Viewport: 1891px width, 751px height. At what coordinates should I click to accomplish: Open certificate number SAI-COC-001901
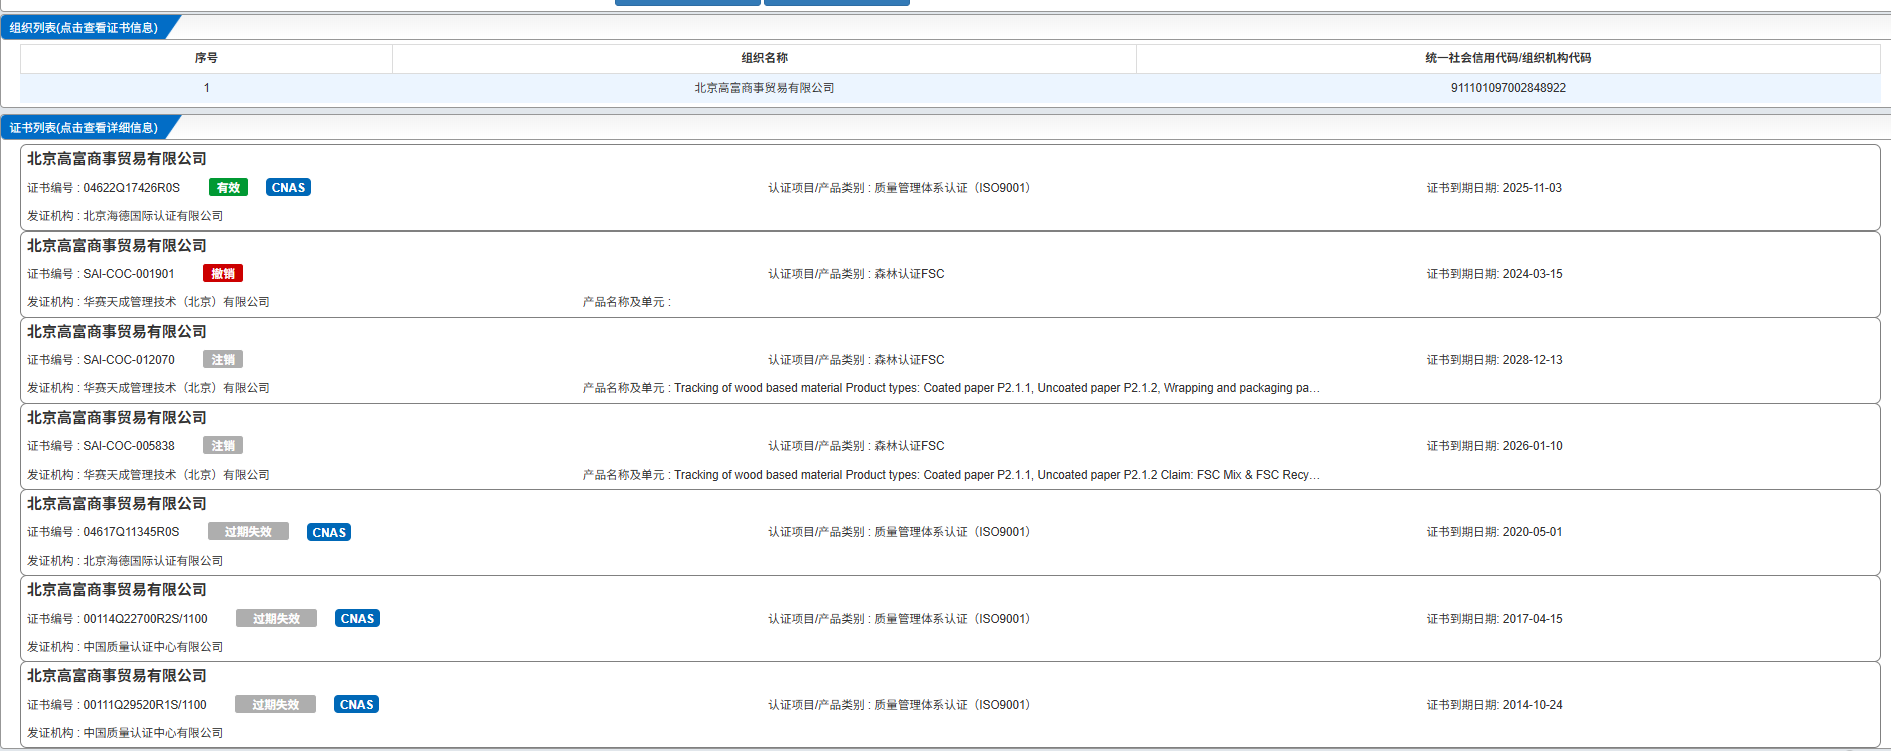(128, 274)
